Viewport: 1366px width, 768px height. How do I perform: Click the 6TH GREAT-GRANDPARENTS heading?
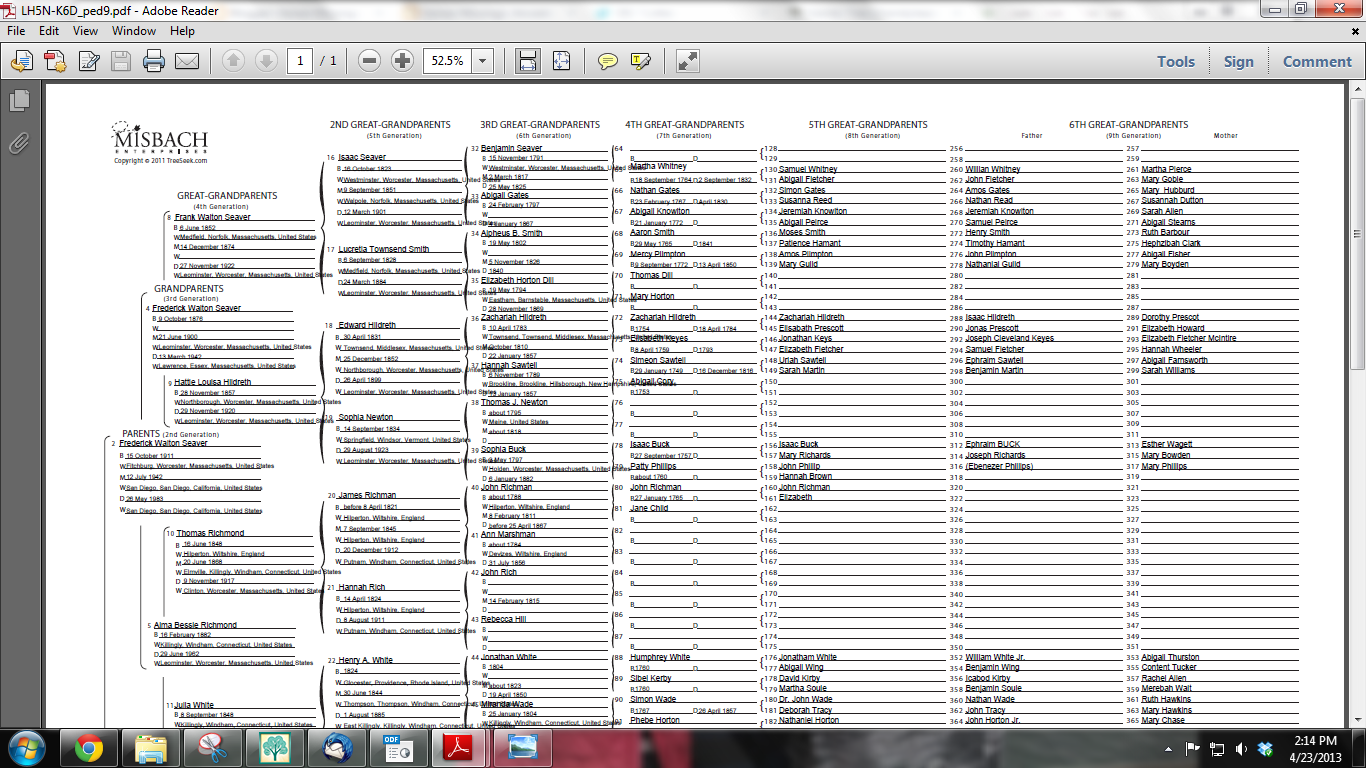pos(1128,125)
